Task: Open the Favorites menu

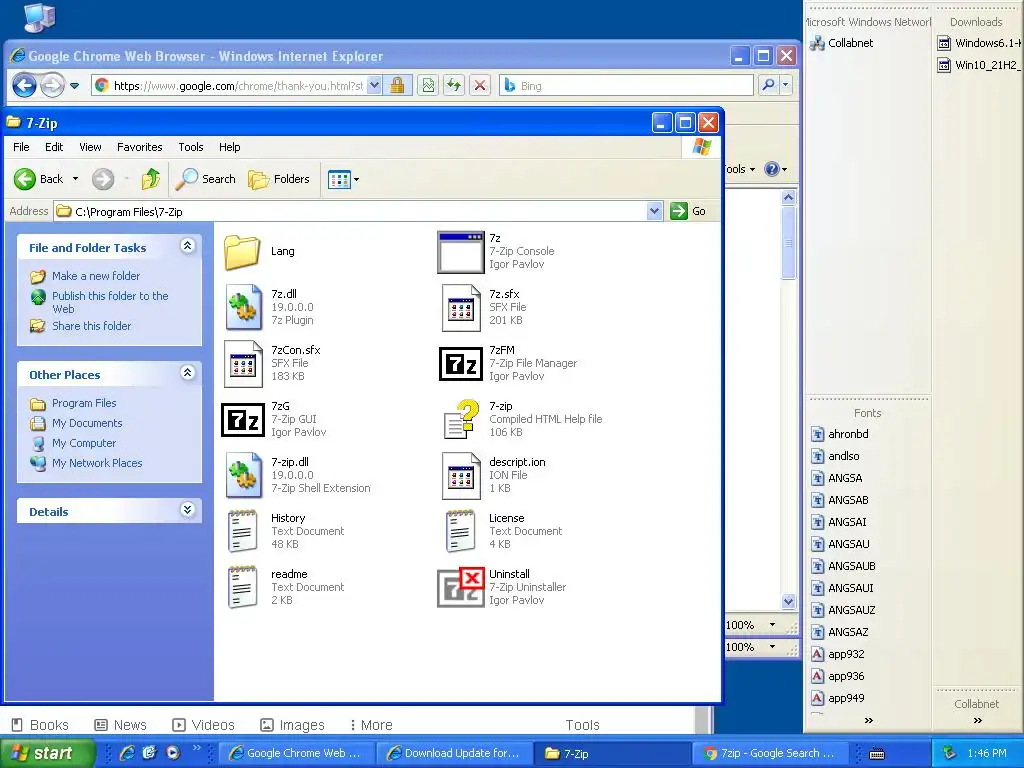Action: 140,147
